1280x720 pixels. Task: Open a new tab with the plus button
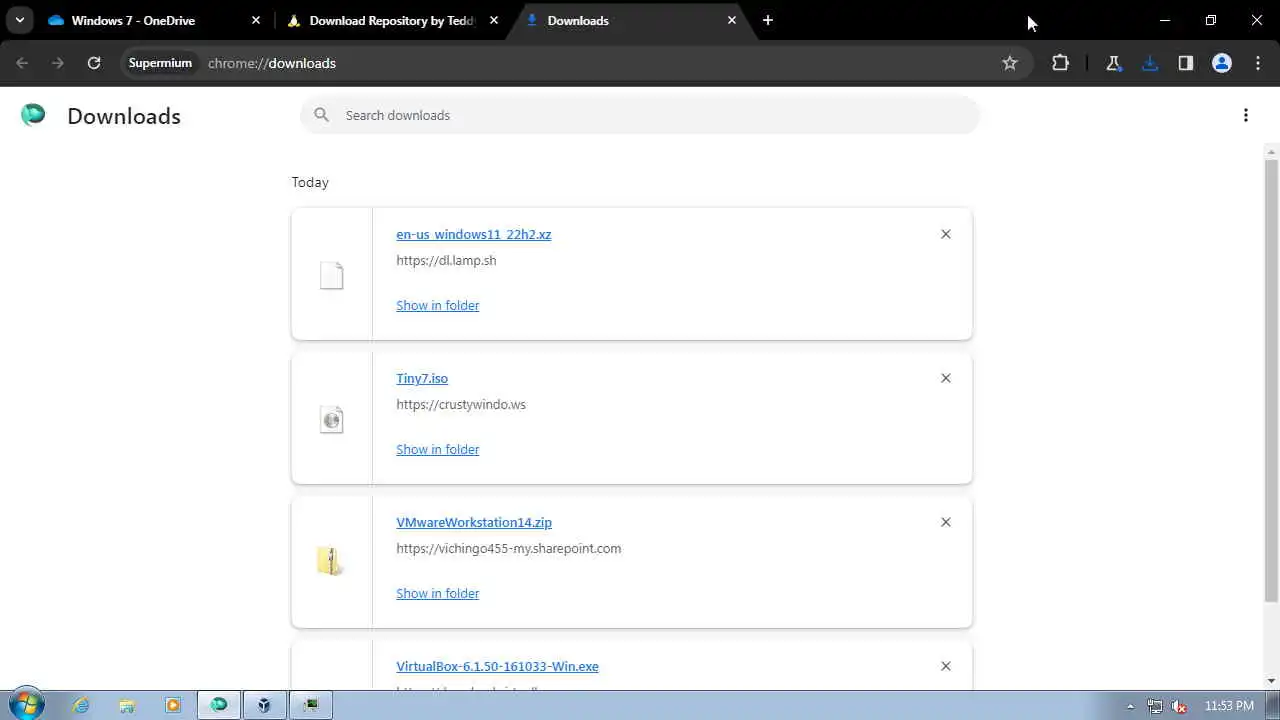coord(767,20)
